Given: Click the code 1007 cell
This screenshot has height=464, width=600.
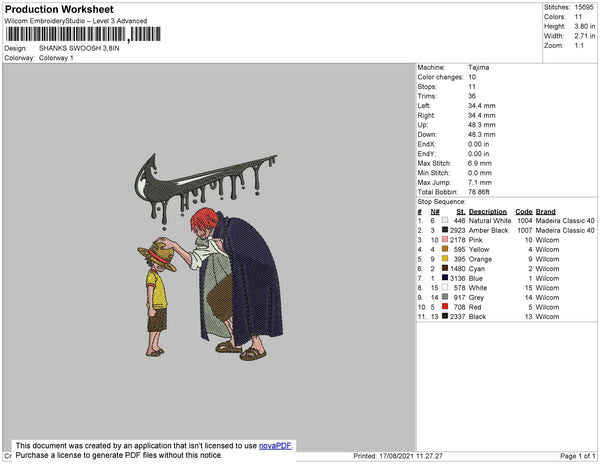Looking at the screenshot, I should (x=525, y=230).
